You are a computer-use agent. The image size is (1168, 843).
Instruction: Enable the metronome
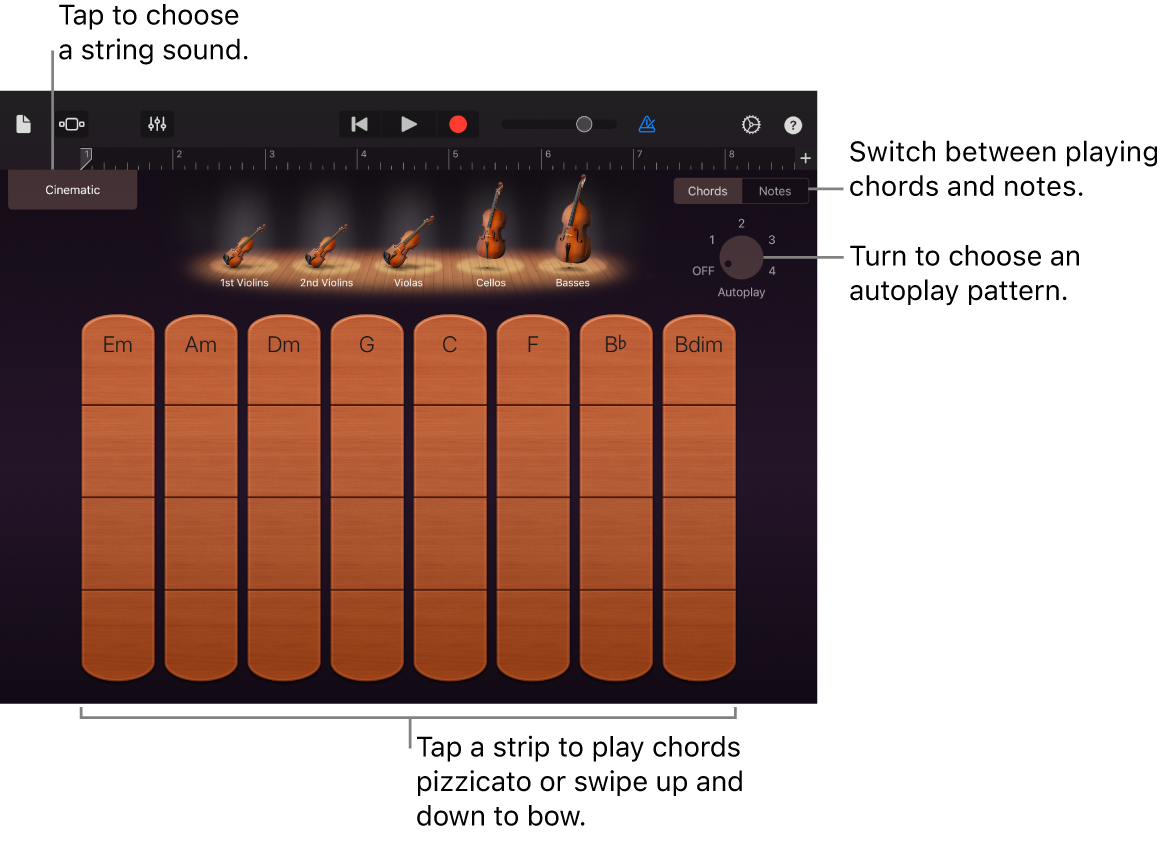point(647,124)
